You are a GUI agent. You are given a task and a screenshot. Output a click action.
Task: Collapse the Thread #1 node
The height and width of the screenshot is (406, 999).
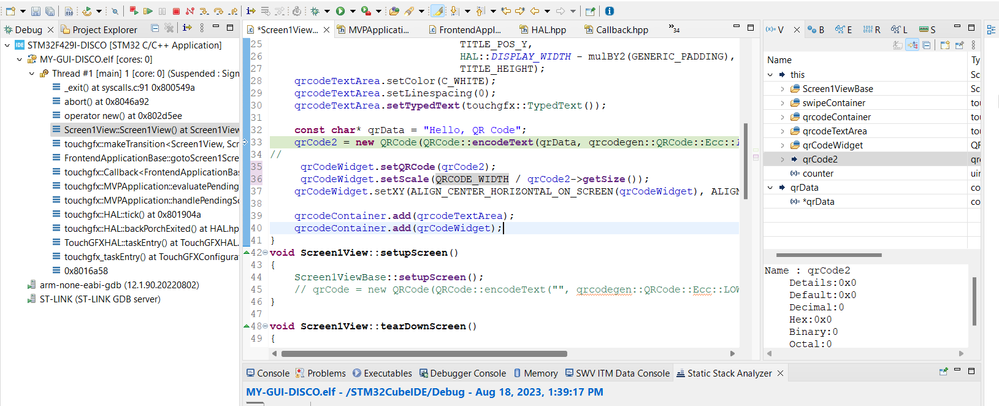click(x=32, y=73)
